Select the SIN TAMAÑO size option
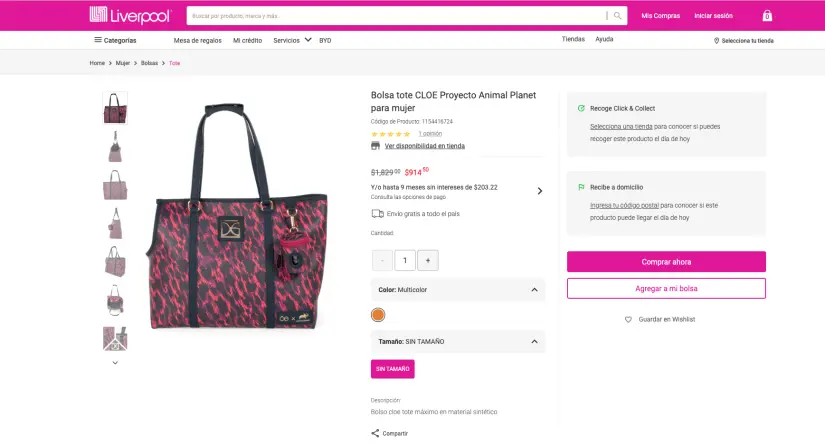The height and width of the screenshot is (446, 825). click(392, 369)
